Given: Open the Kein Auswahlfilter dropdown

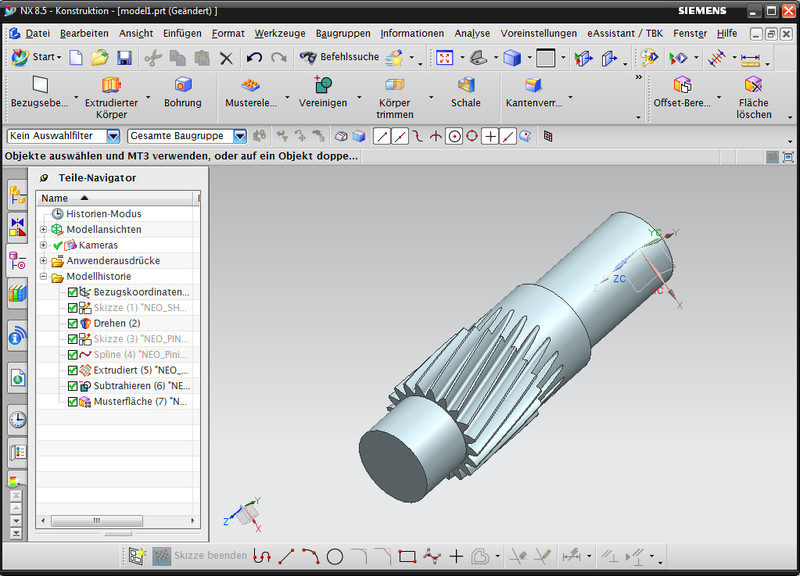Looking at the screenshot, I should tap(113, 136).
